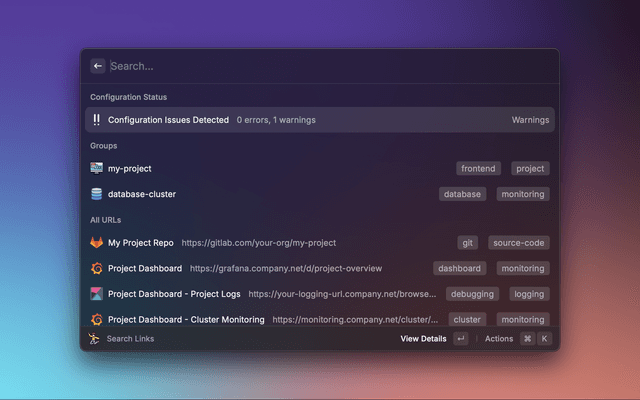Click the frontend tag on my-project
640x400 pixels.
[x=479, y=169]
